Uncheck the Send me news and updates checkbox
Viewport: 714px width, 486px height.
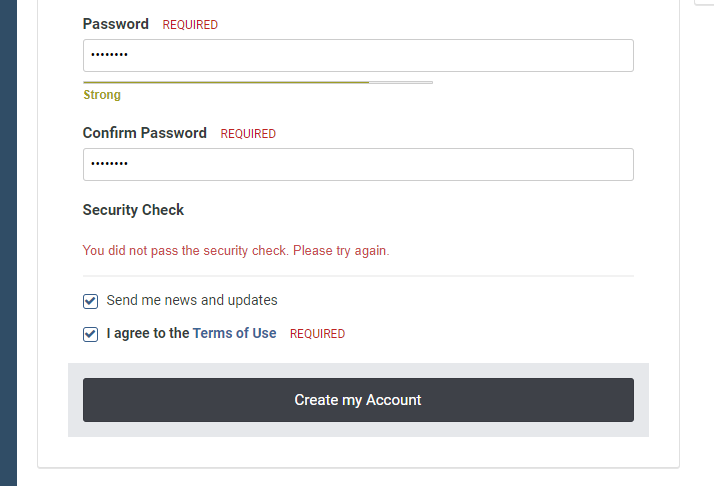click(x=91, y=300)
